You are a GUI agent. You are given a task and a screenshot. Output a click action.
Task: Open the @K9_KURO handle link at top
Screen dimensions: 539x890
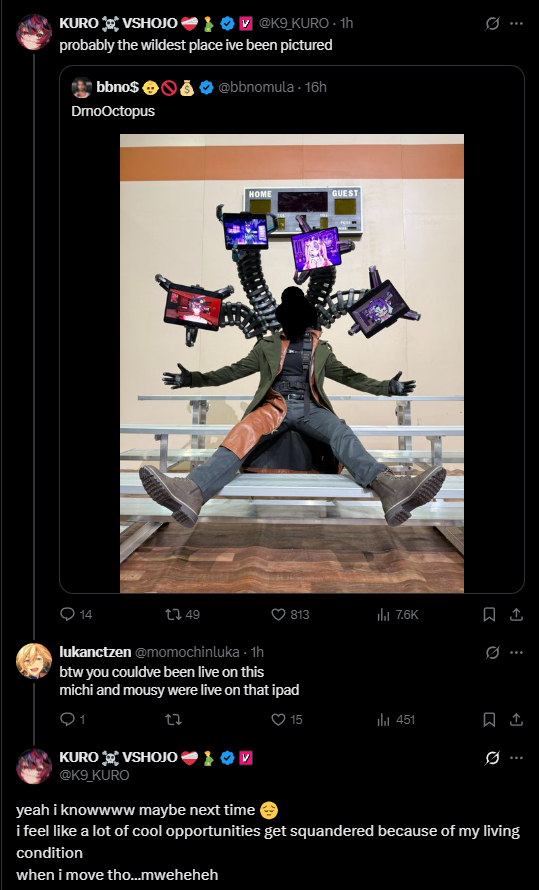pyautogui.click(x=293, y=23)
